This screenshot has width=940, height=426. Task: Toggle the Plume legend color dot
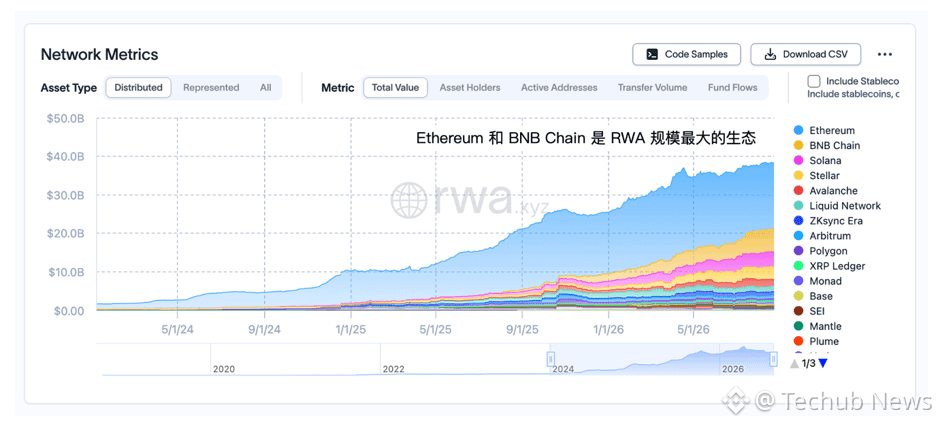pyautogui.click(x=798, y=342)
